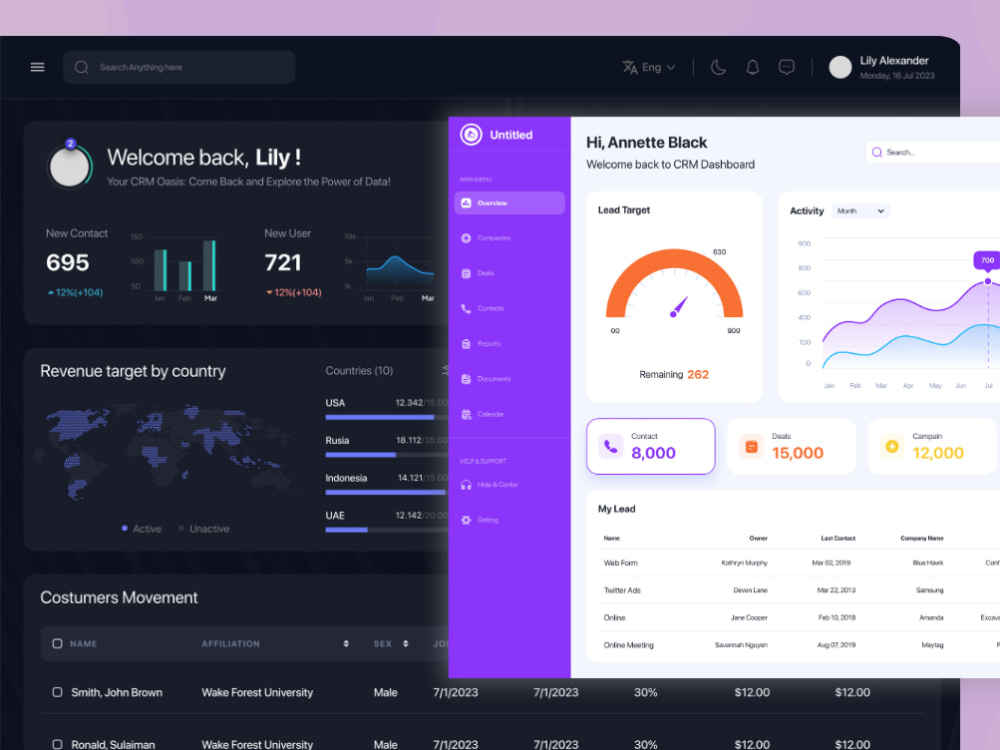This screenshot has height=750, width=1000.
Task: Toggle the select-all checkbox beside NAME
Action: pyautogui.click(x=57, y=643)
